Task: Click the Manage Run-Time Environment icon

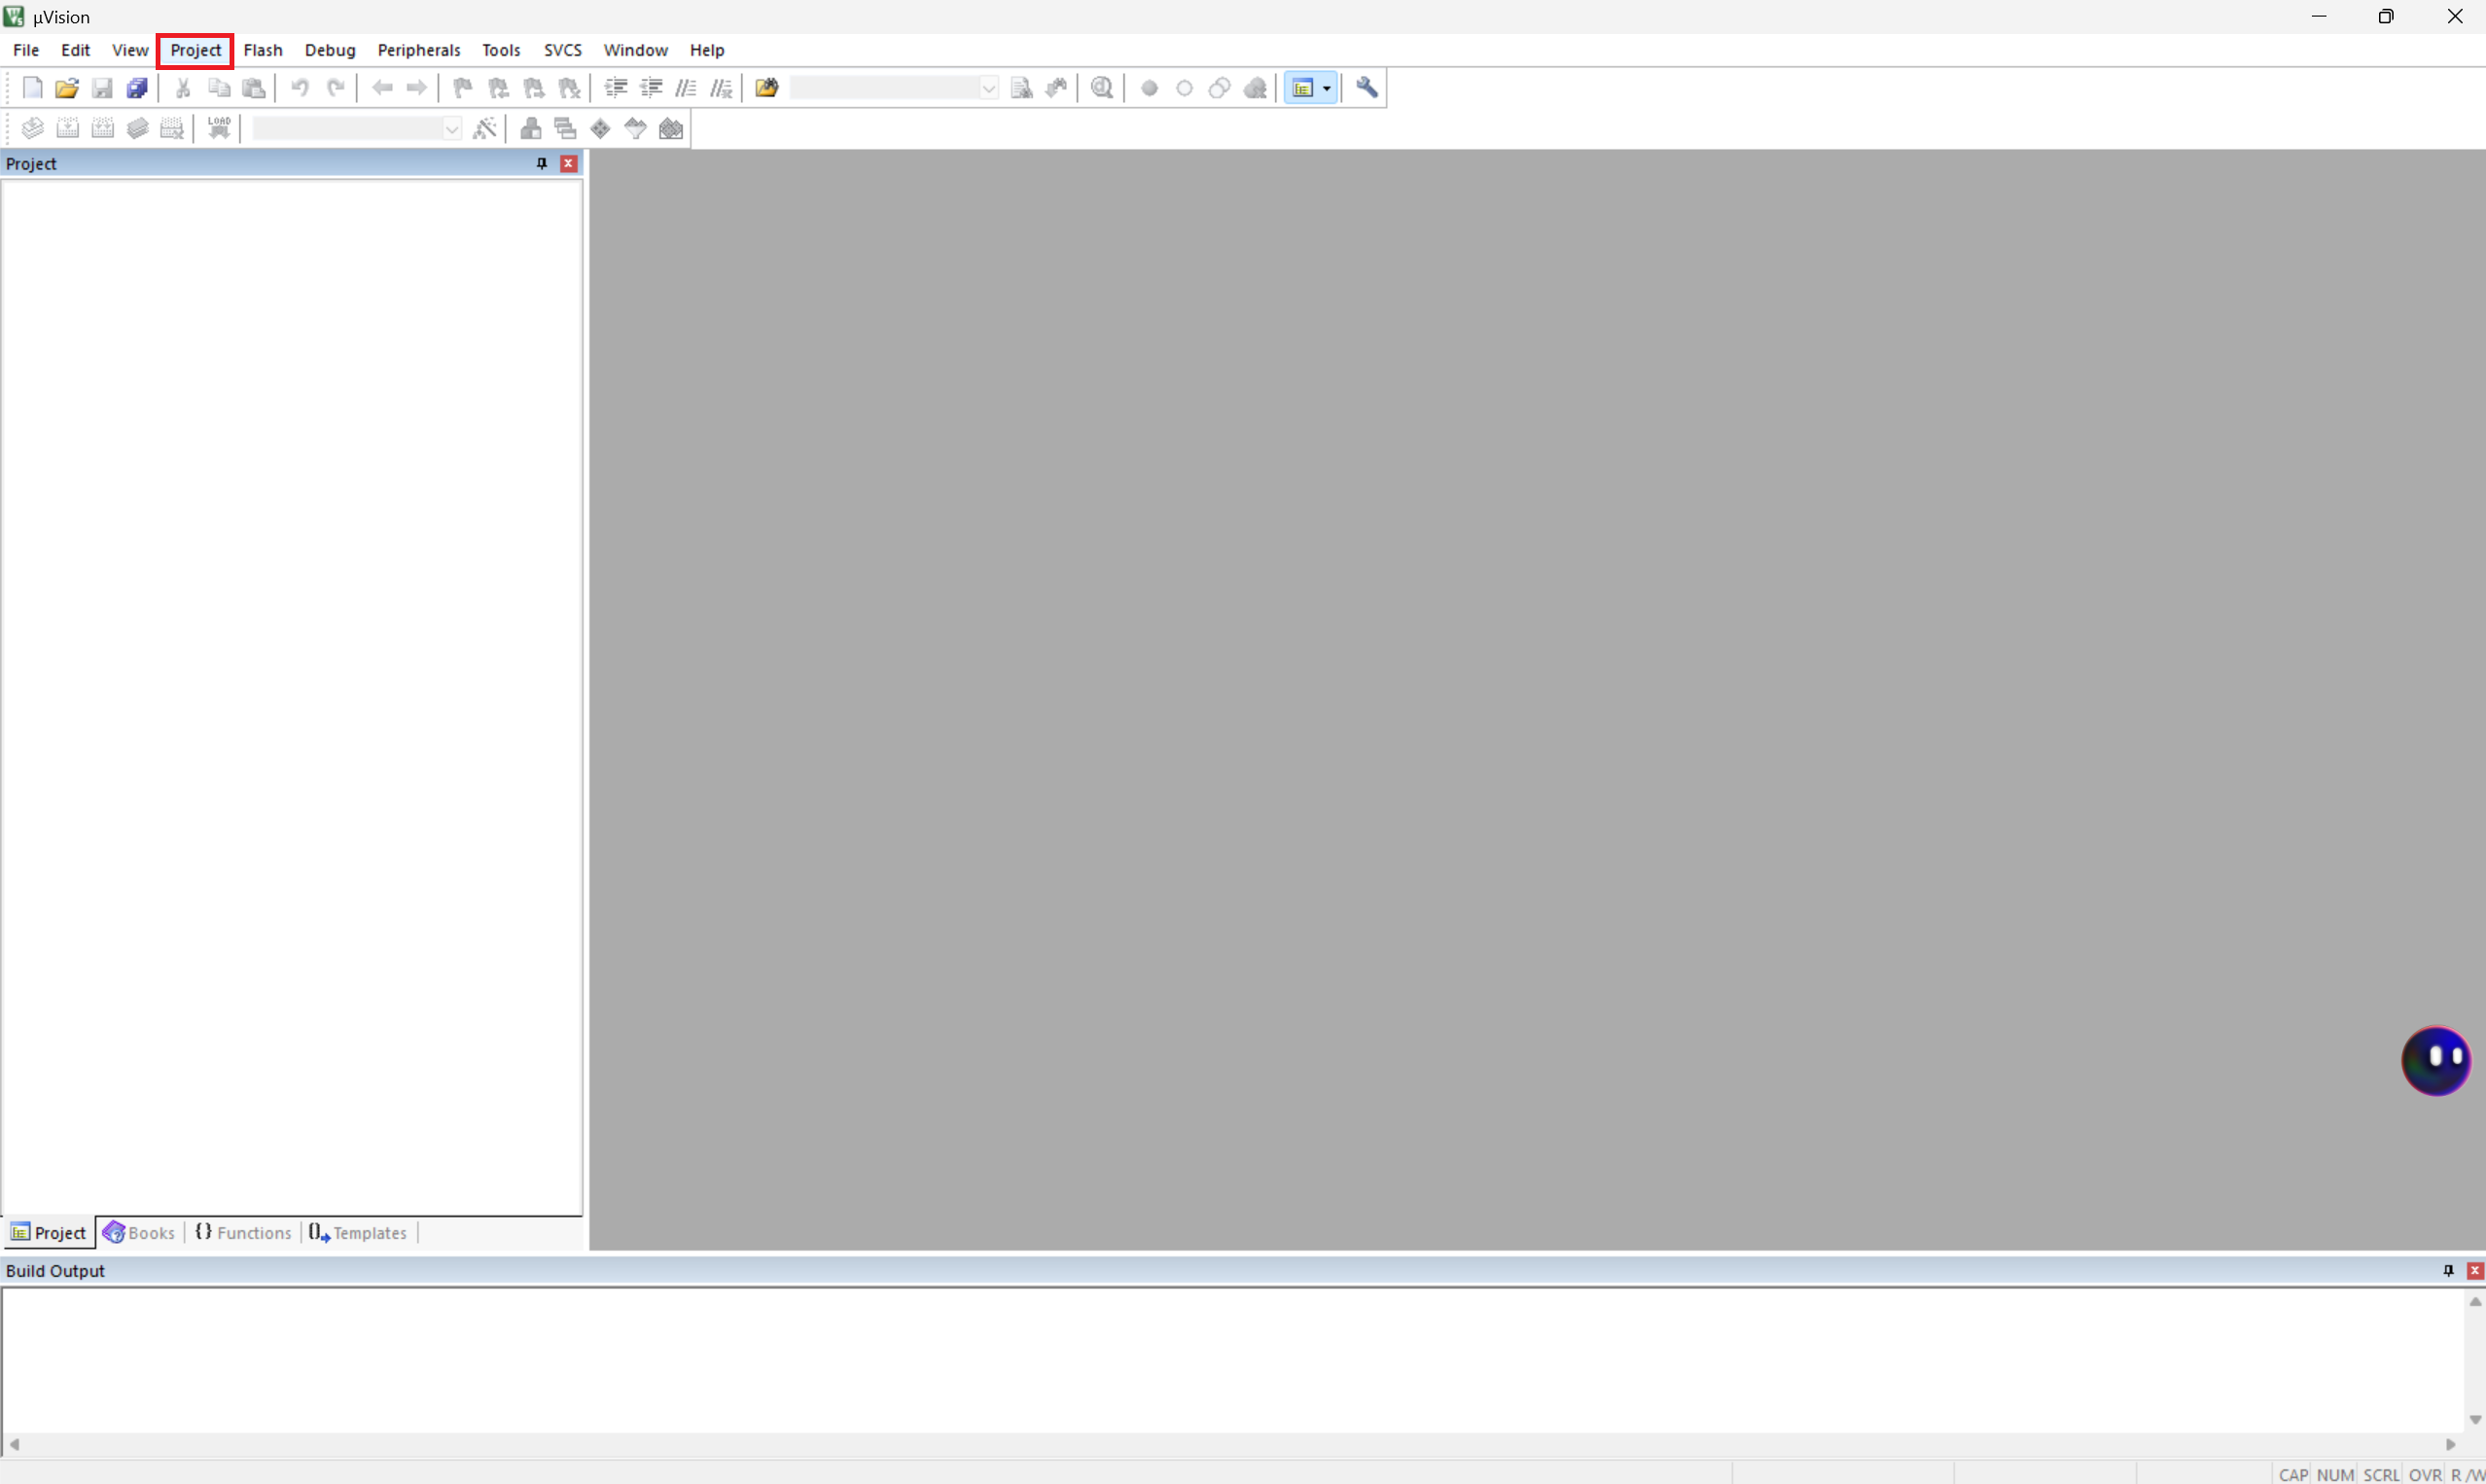Action: (600, 128)
